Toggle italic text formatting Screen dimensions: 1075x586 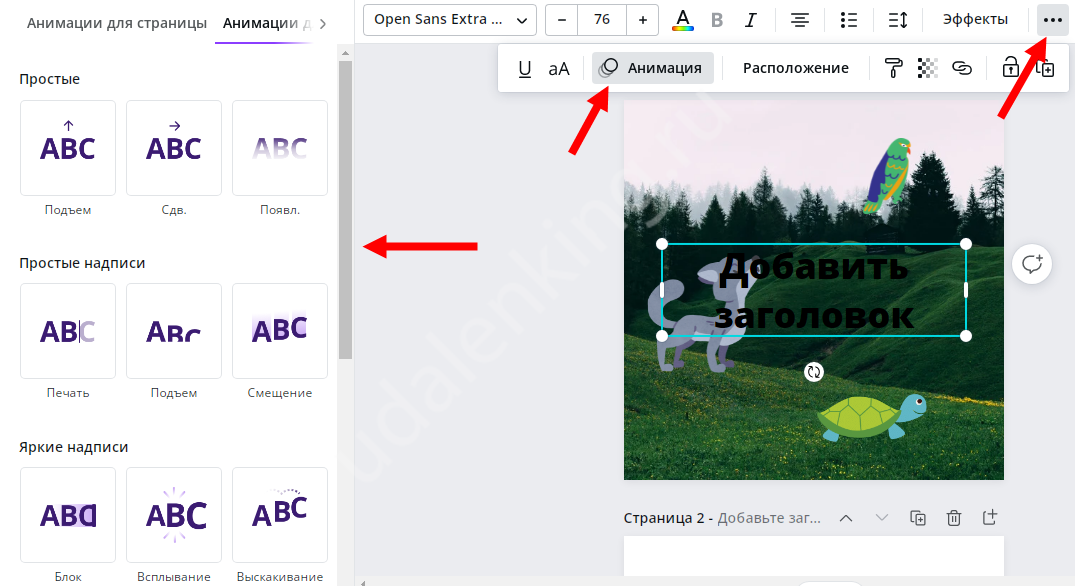pos(751,20)
